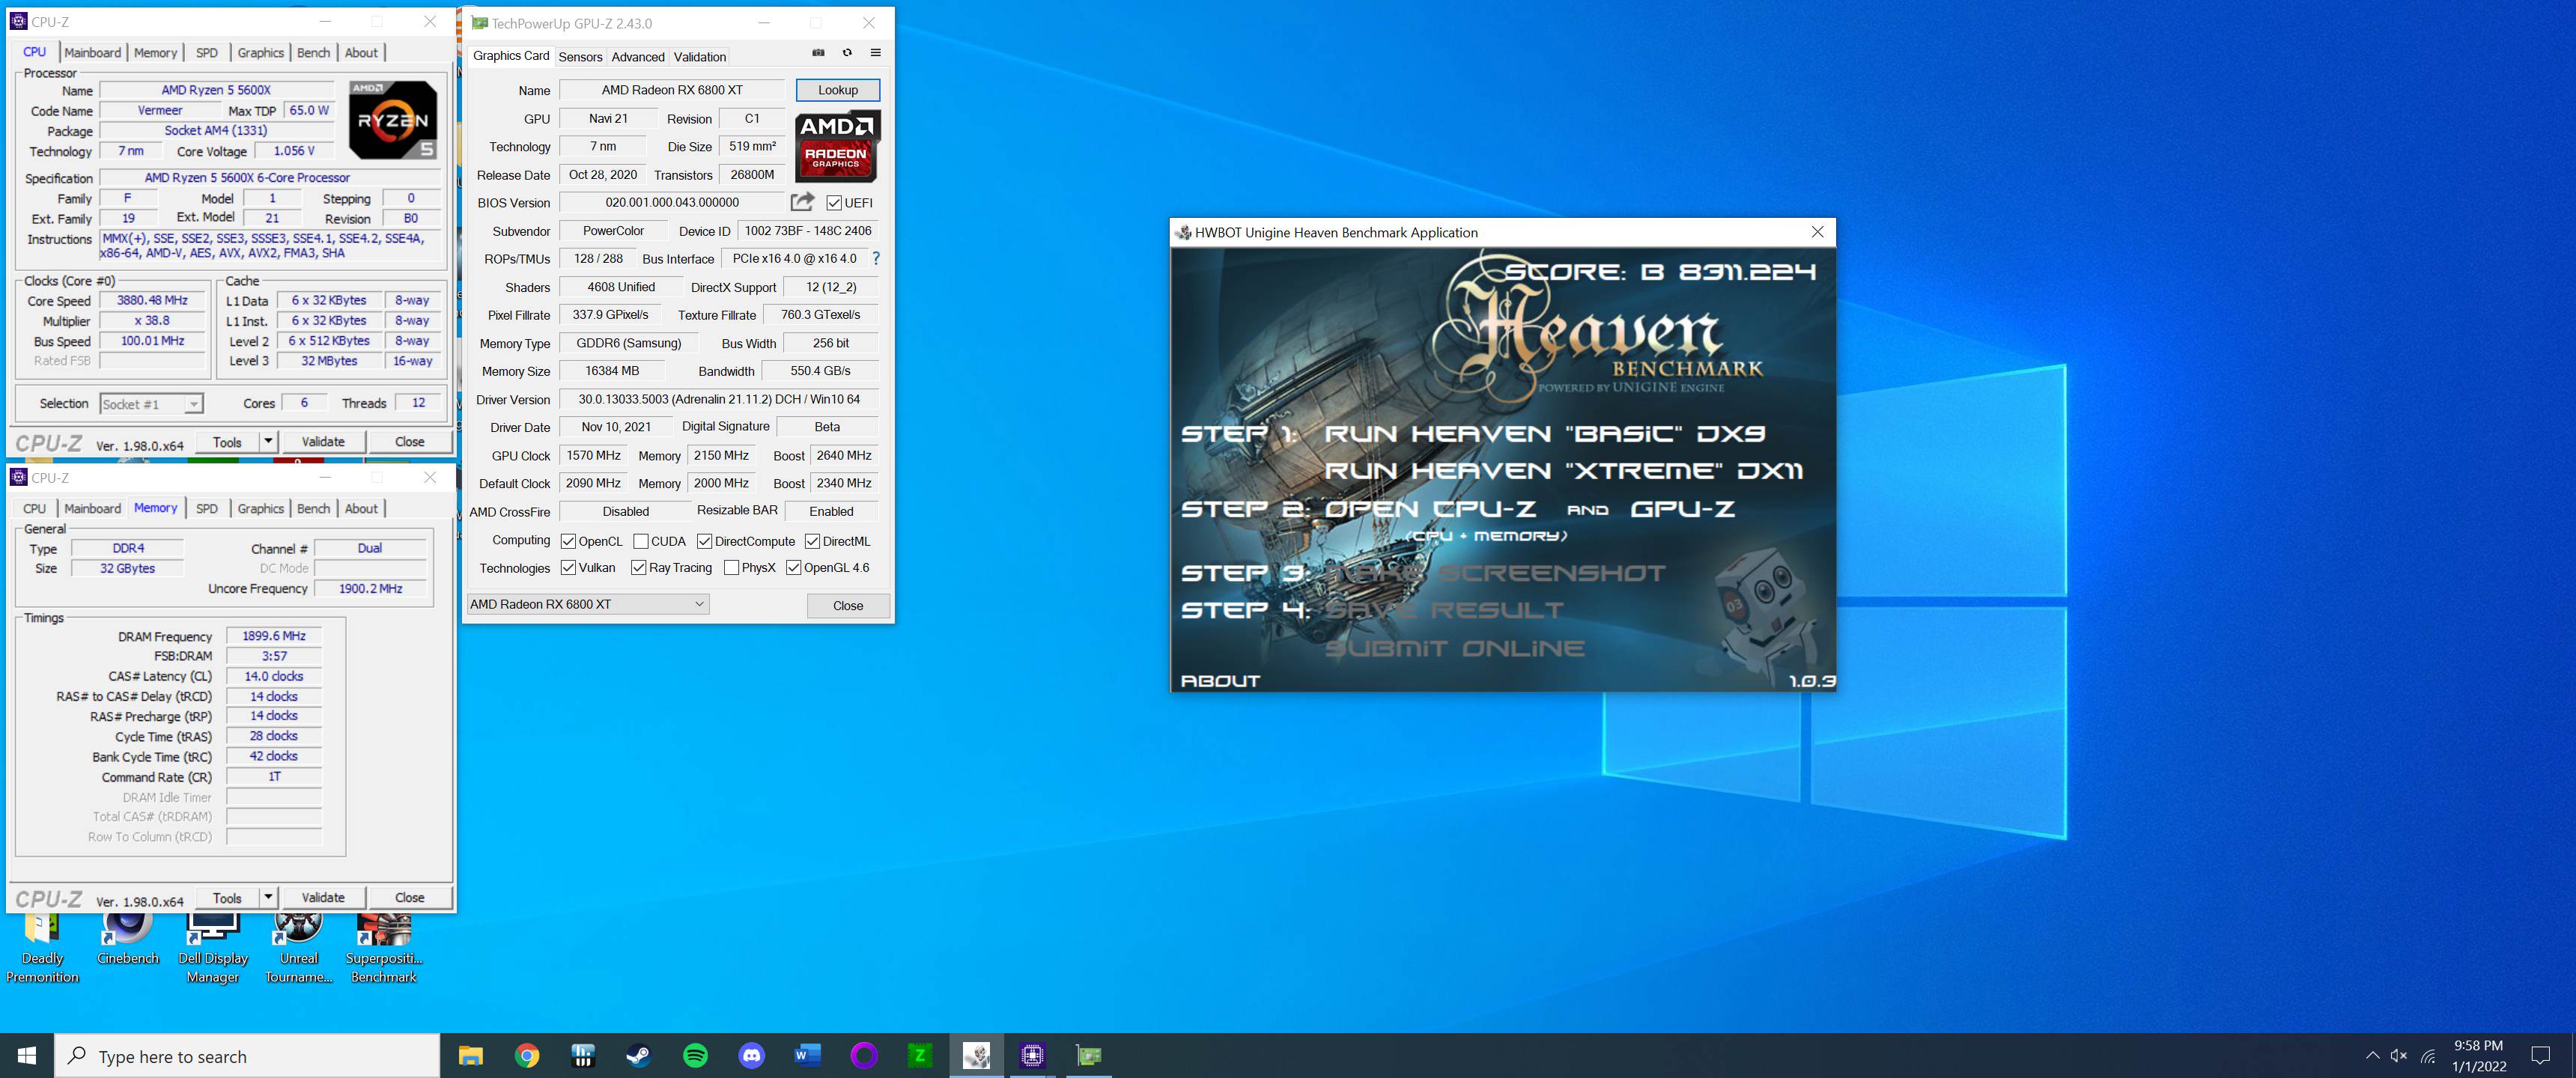Toggle the CUDA checkbox
This screenshot has width=2576, height=1078.
pos(641,541)
